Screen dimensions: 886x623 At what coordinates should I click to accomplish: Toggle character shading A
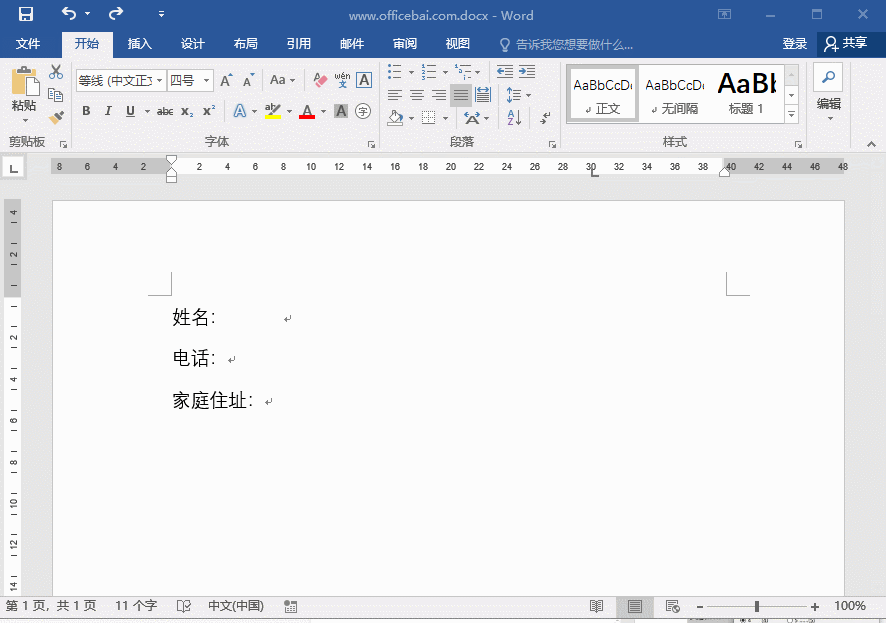tap(341, 111)
